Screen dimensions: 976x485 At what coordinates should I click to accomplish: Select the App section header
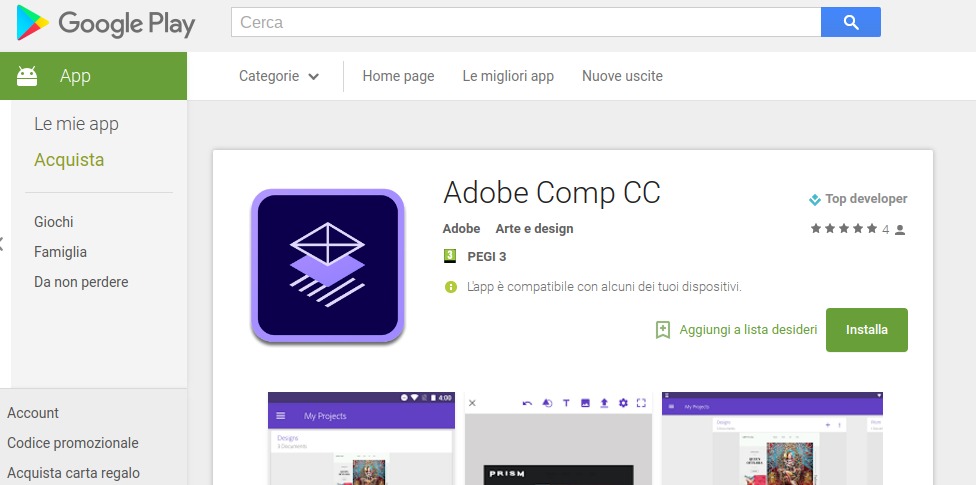[93, 76]
